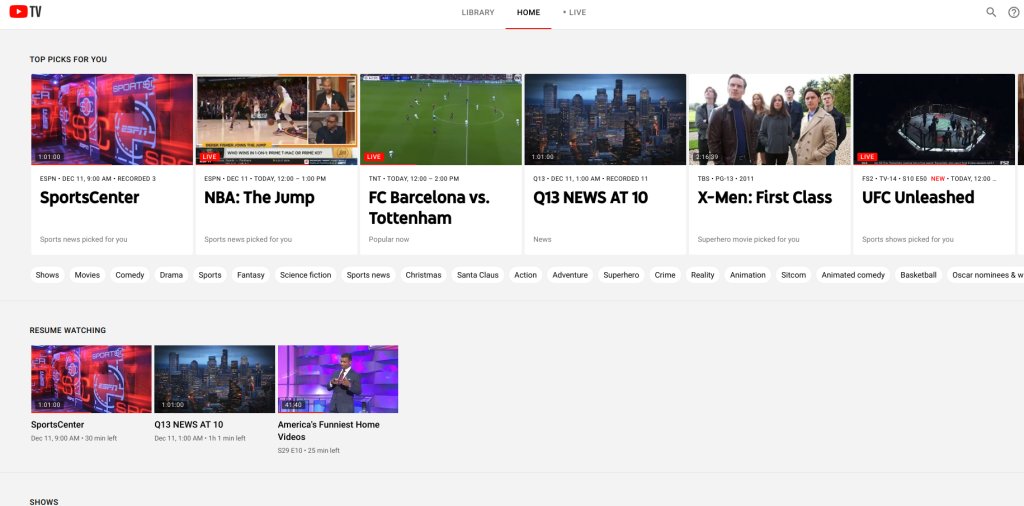Filter by the Movies chip
The width and height of the screenshot is (1024, 506).
[x=87, y=275]
